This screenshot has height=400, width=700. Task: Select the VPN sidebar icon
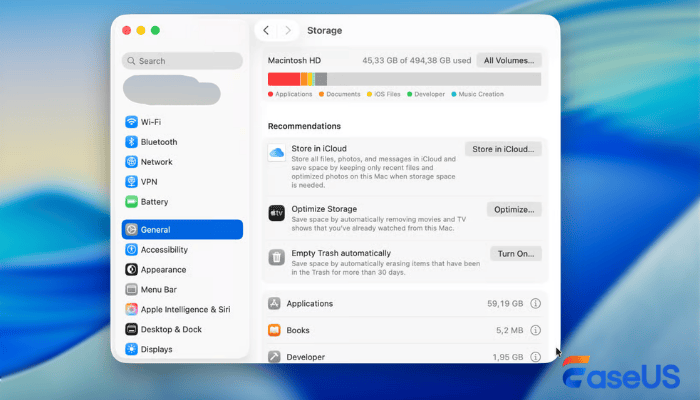point(131,182)
